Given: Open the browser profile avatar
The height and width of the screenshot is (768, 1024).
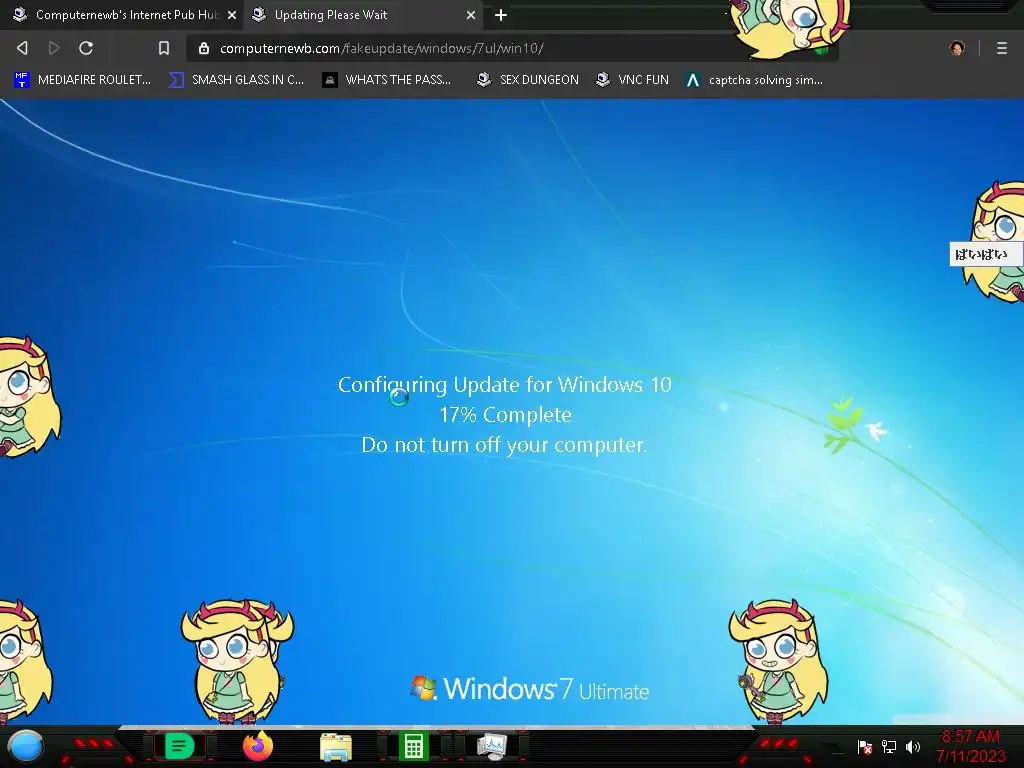Looking at the screenshot, I should point(957,48).
